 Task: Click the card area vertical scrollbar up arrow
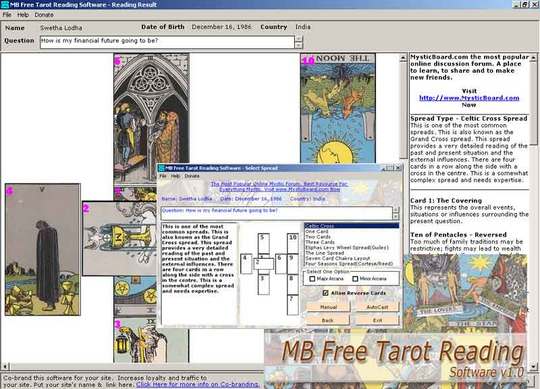(x=404, y=58)
